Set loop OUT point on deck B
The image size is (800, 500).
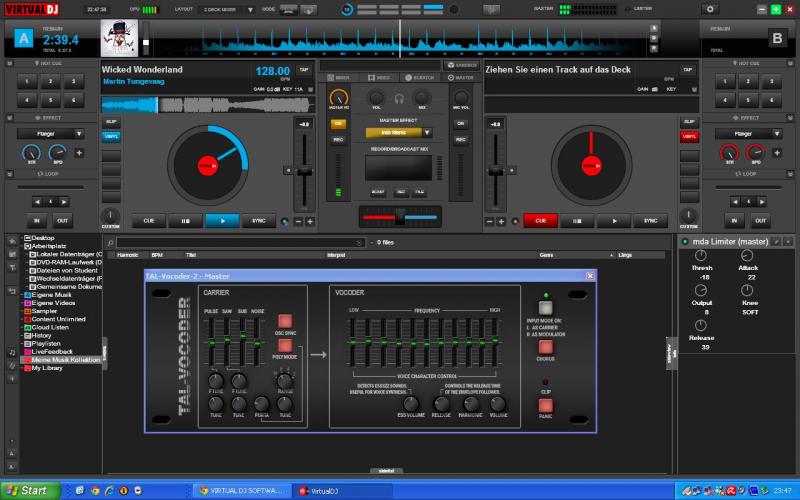(x=760, y=221)
